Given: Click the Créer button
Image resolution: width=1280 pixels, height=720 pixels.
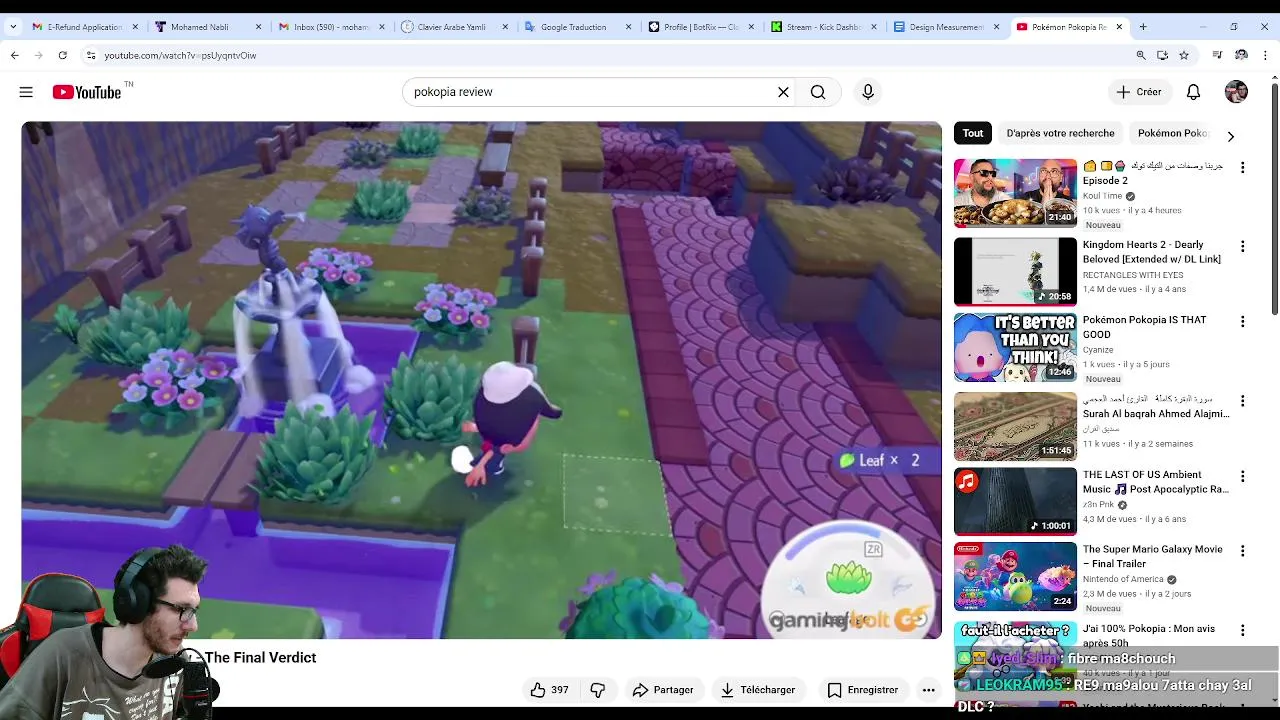Looking at the screenshot, I should [x=1139, y=92].
